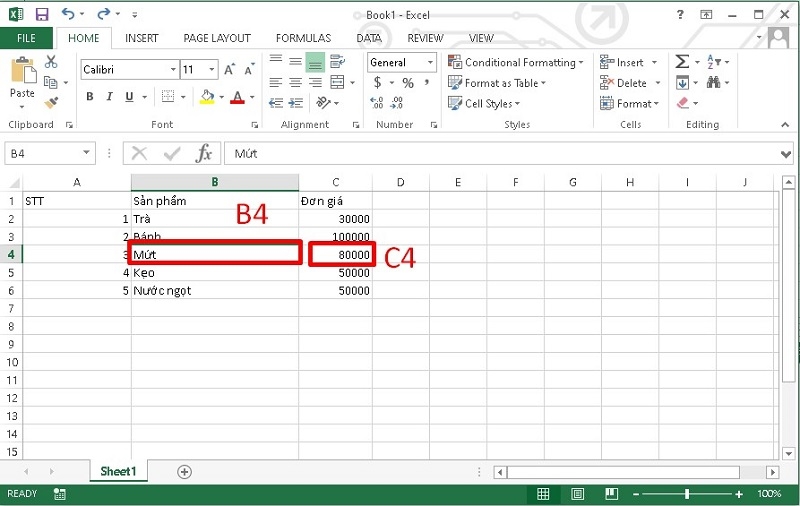Toggle the Bottom Align button

(315, 62)
